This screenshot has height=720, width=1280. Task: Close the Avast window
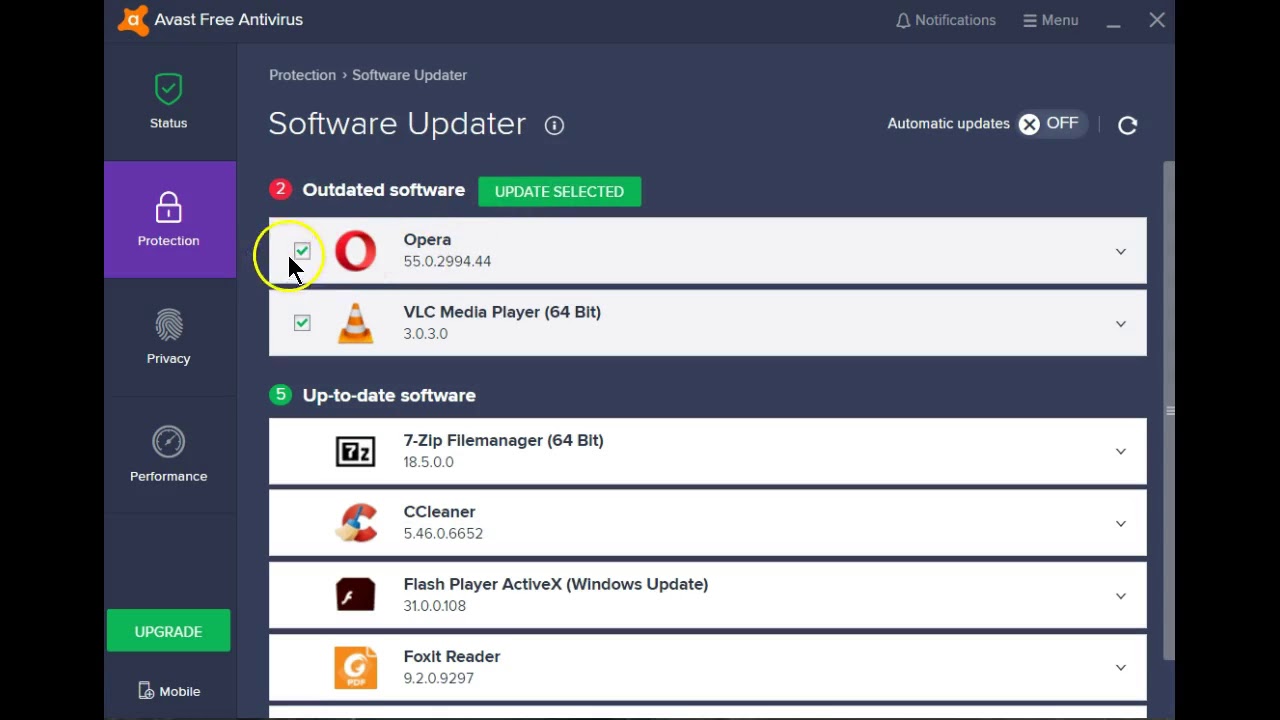coord(1157,20)
